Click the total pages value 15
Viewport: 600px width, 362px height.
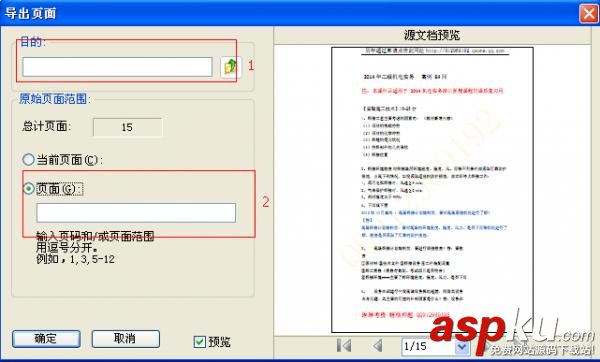click(127, 127)
